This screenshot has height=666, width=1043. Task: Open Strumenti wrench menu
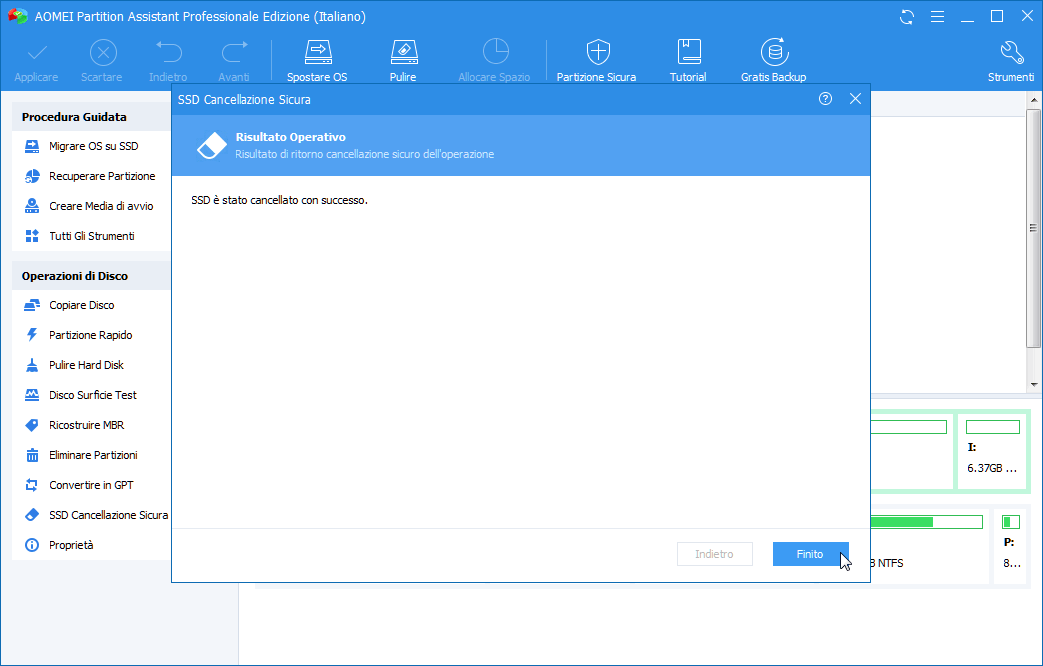[x=1011, y=60]
